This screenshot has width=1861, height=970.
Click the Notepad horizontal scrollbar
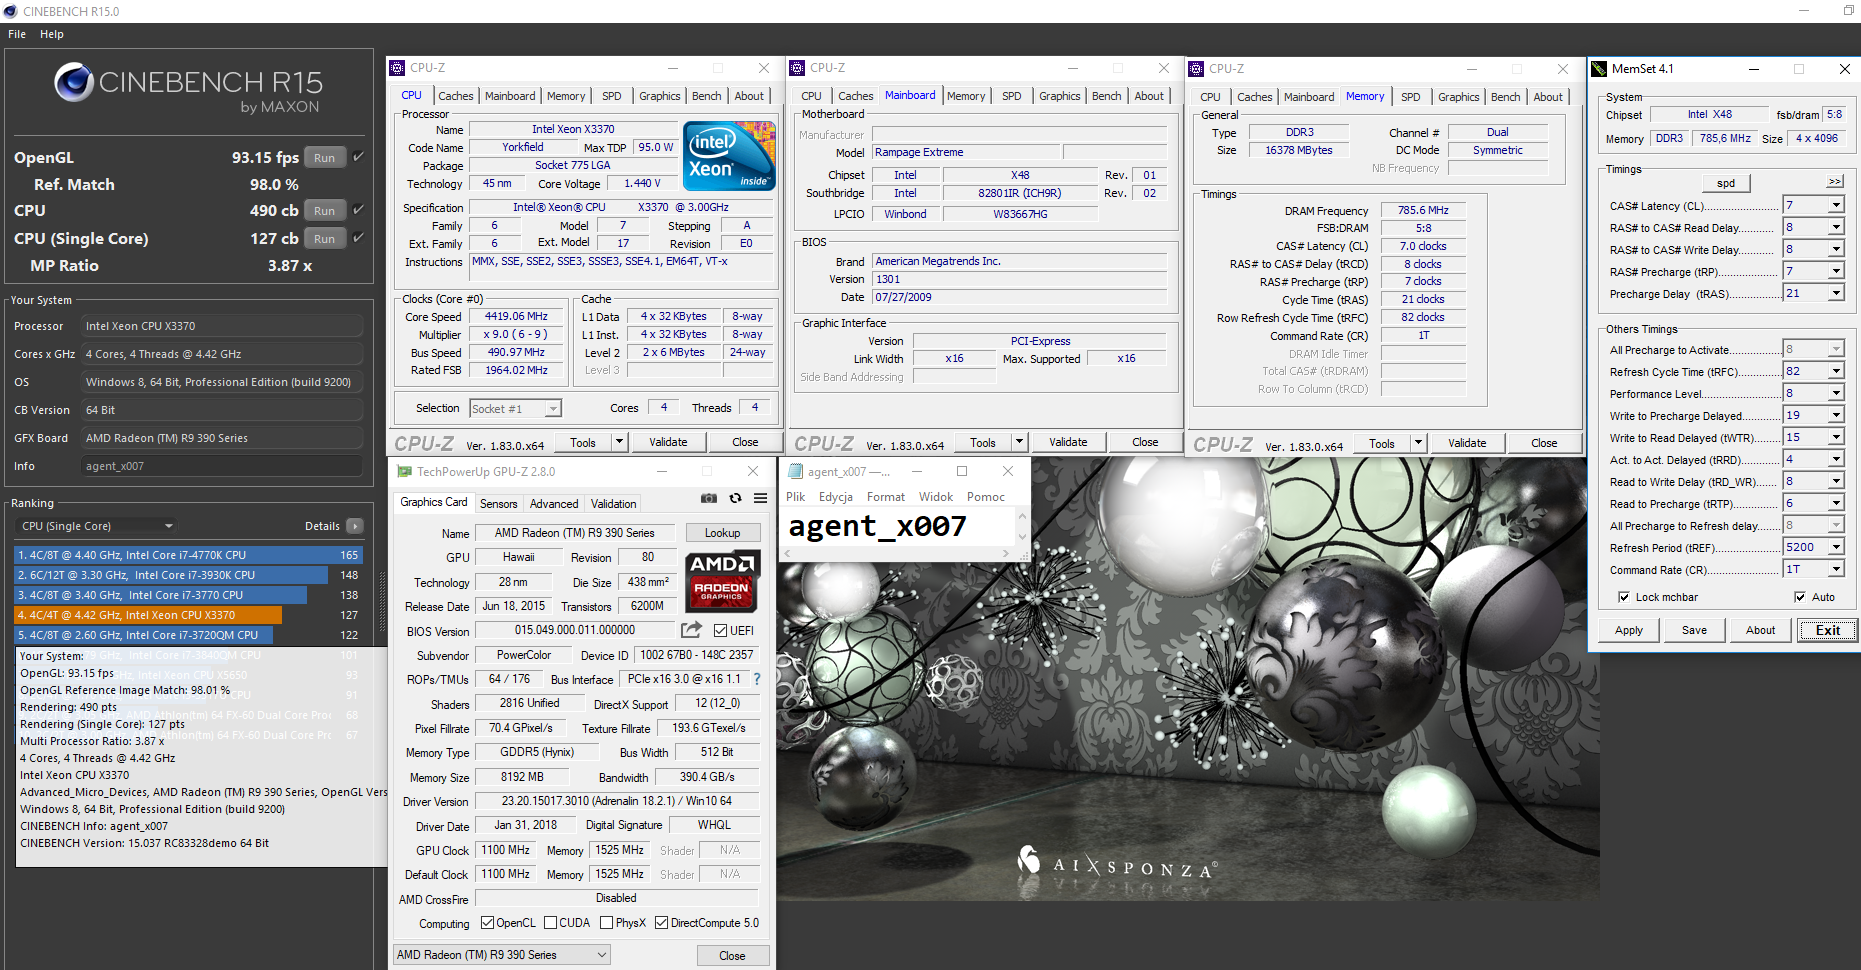pyautogui.click(x=897, y=553)
